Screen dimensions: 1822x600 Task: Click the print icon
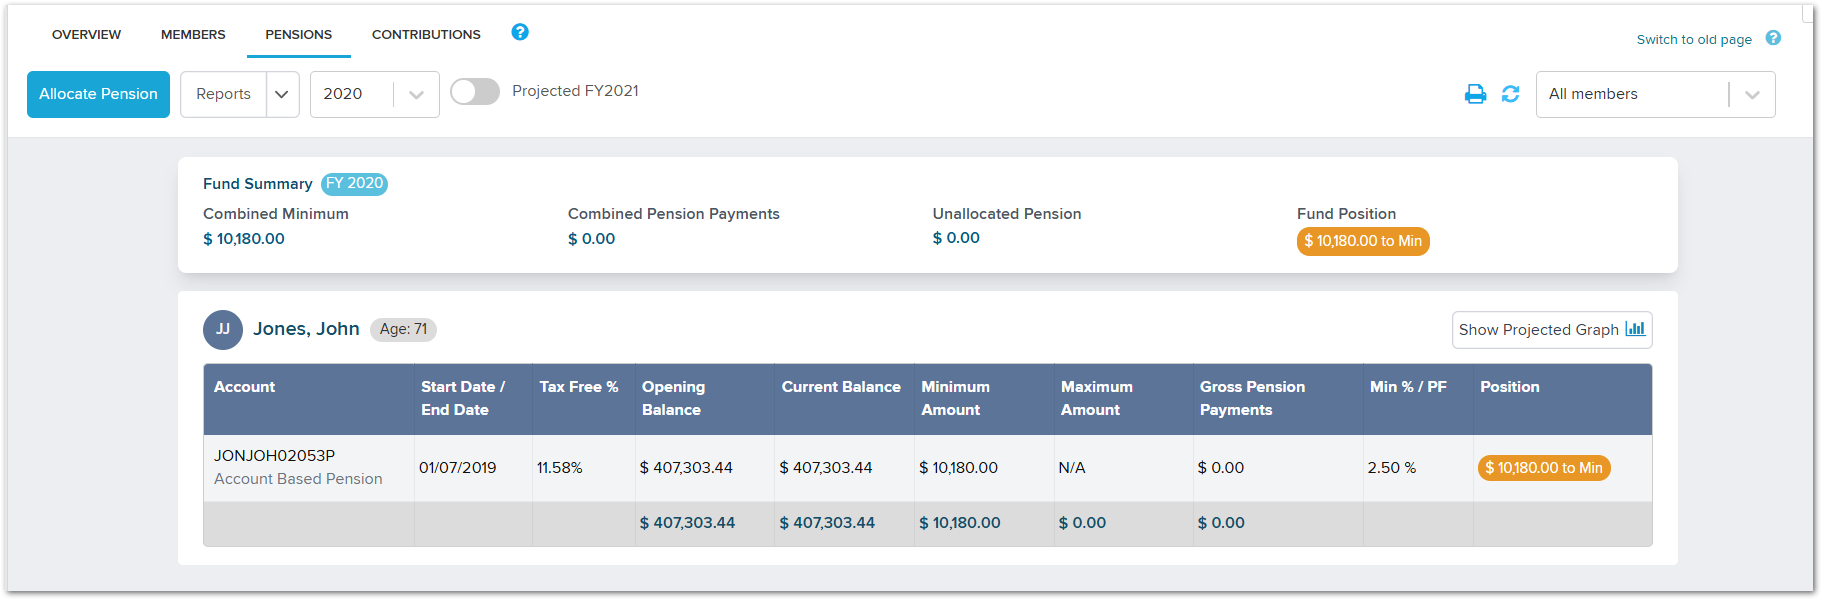[x=1475, y=94]
